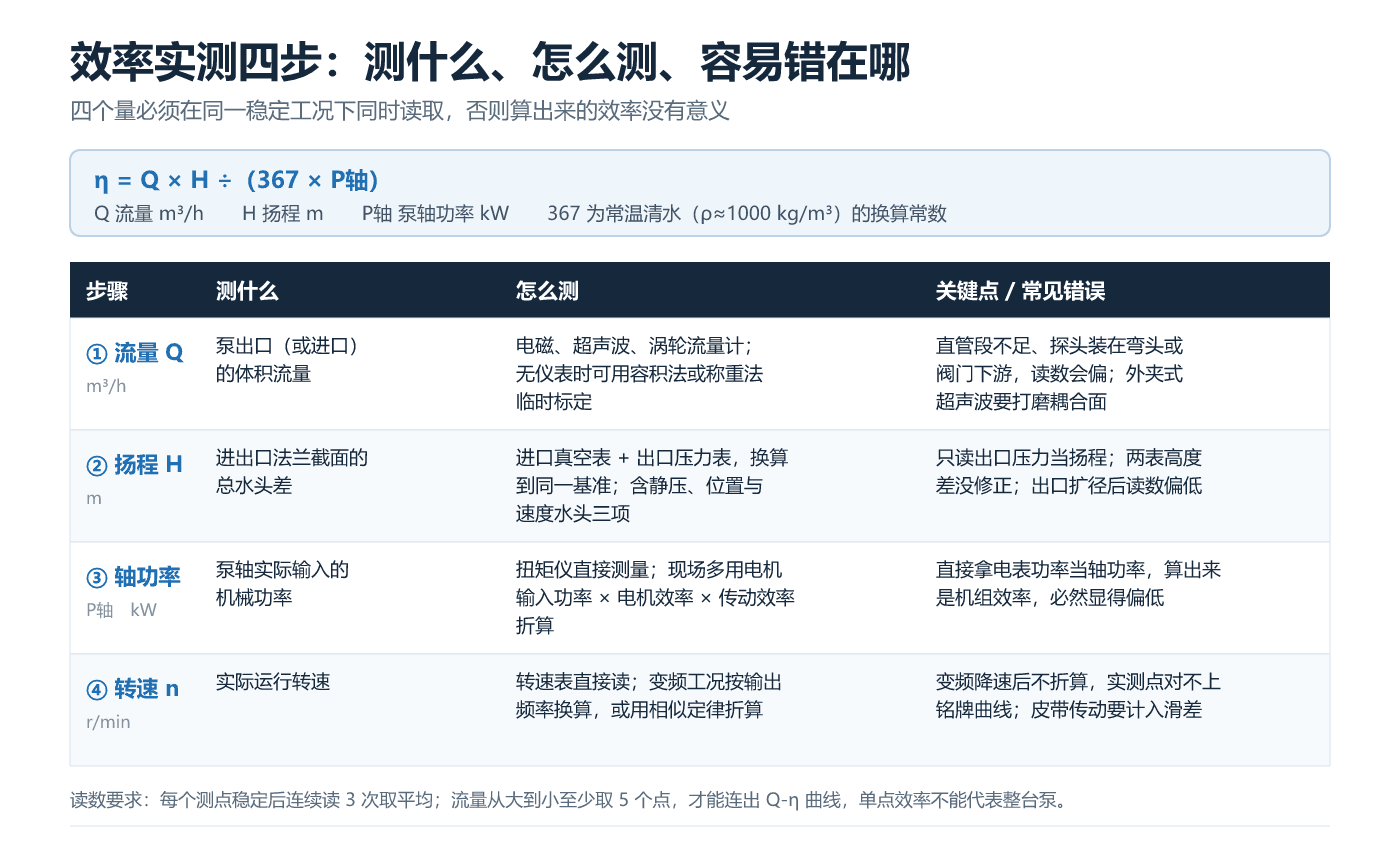Select the footer note starting "读数要求"

coord(569,800)
